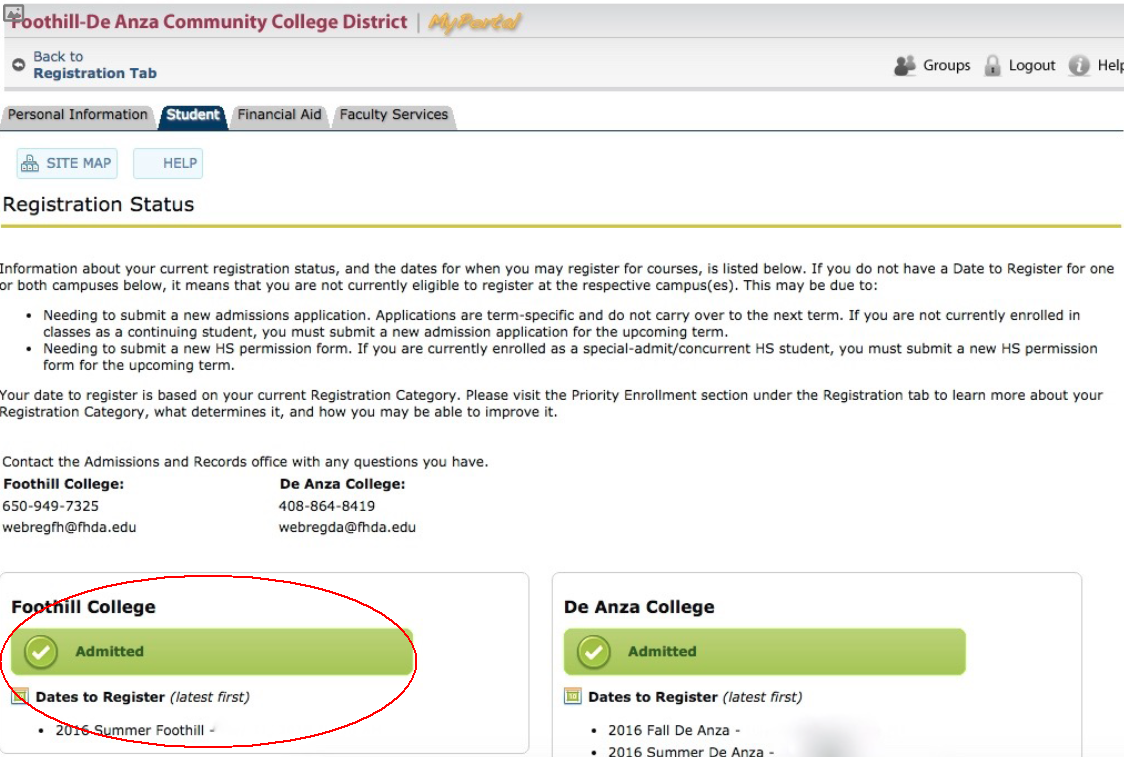Click the Foothill Admitted green checkmark icon
This screenshot has width=1124, height=757.
tap(41, 652)
